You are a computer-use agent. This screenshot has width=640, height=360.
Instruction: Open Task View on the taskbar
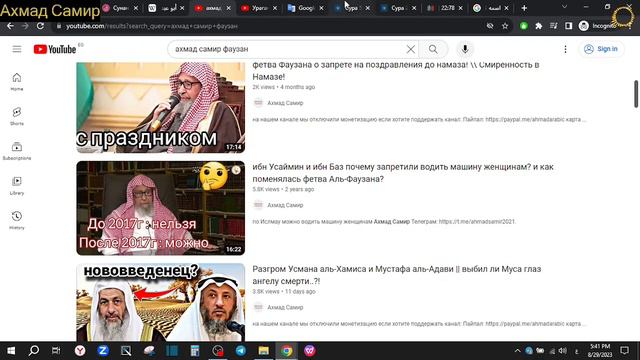tap(56, 351)
